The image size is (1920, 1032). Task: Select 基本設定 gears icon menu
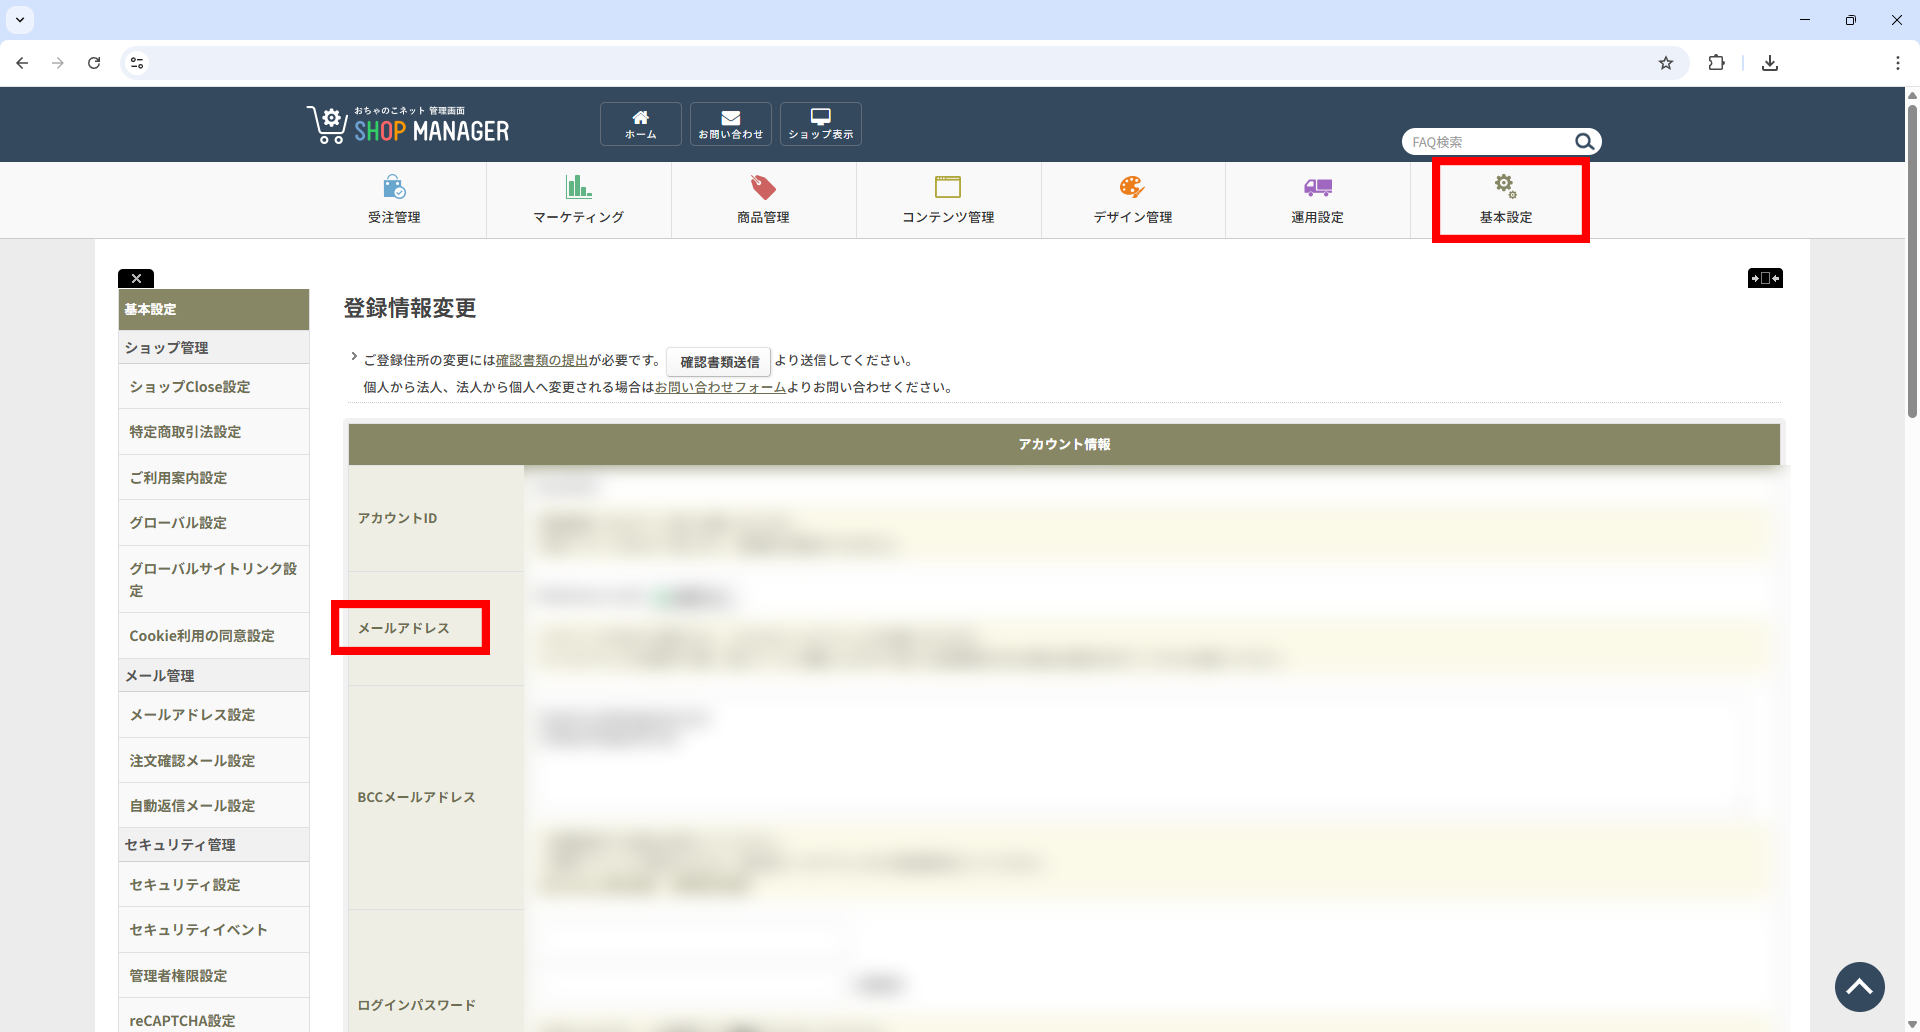tap(1505, 199)
